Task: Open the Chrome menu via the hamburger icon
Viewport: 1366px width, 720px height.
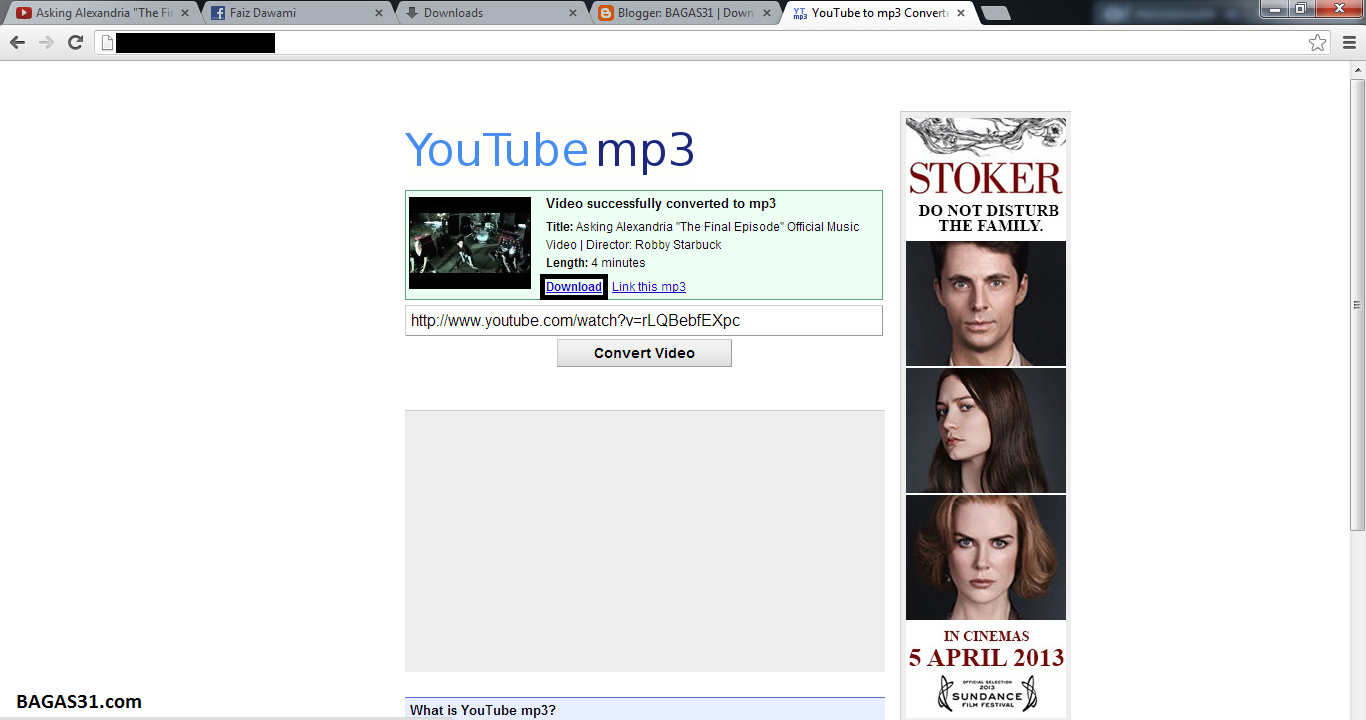Action: pyautogui.click(x=1348, y=43)
